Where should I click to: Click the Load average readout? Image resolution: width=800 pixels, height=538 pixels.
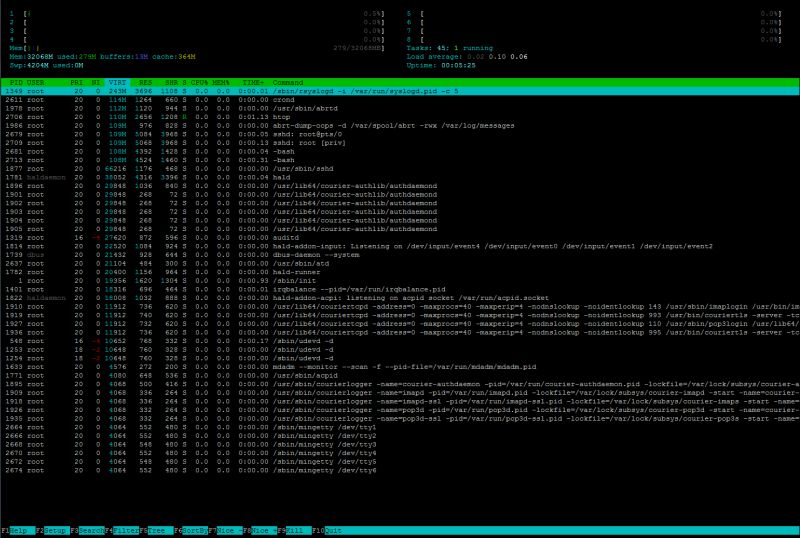click(467, 57)
